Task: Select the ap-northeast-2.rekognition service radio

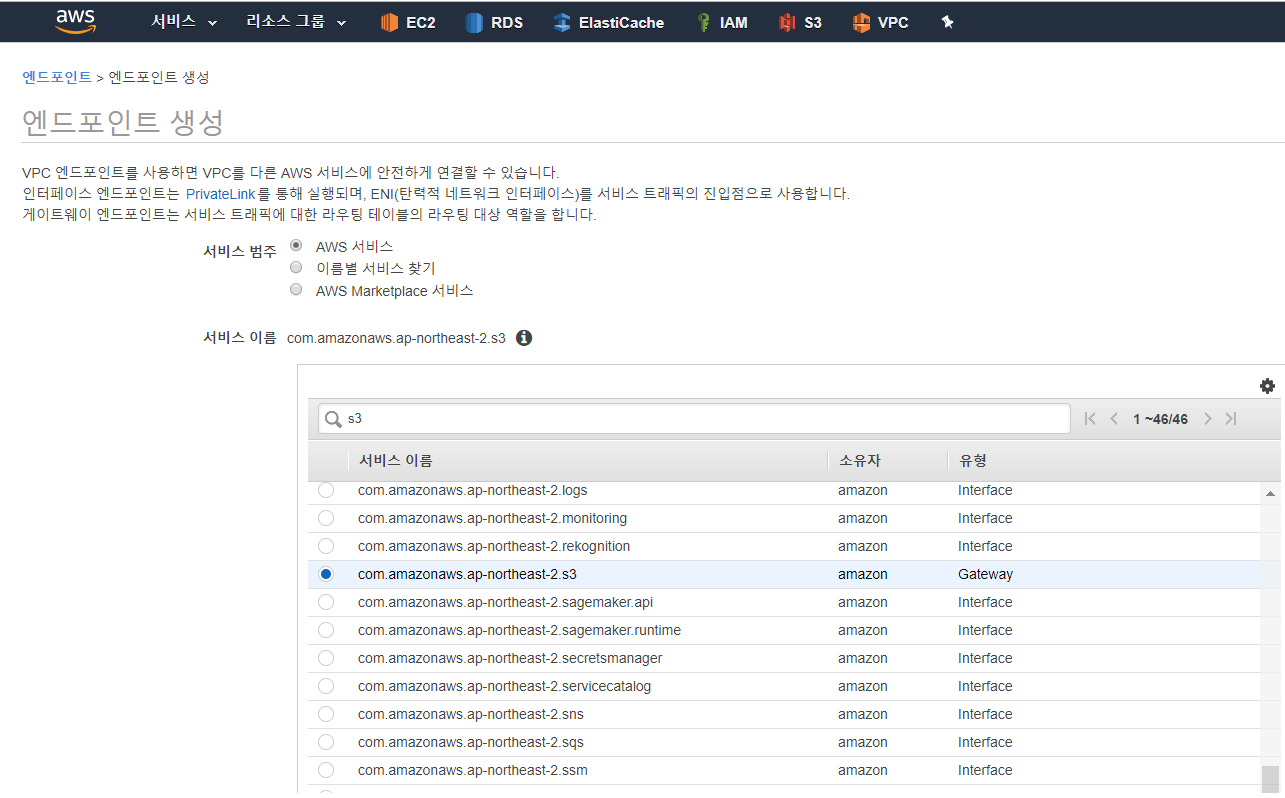Action: (326, 546)
